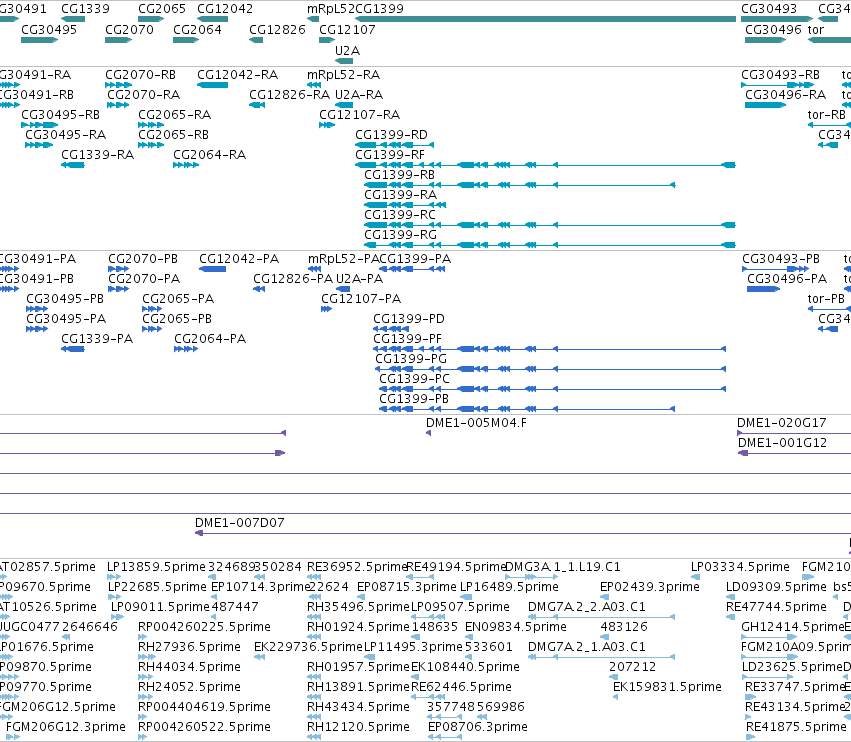Click the RE36952.5prime EST label
The width and height of the screenshot is (851, 742).
[x=357, y=567]
